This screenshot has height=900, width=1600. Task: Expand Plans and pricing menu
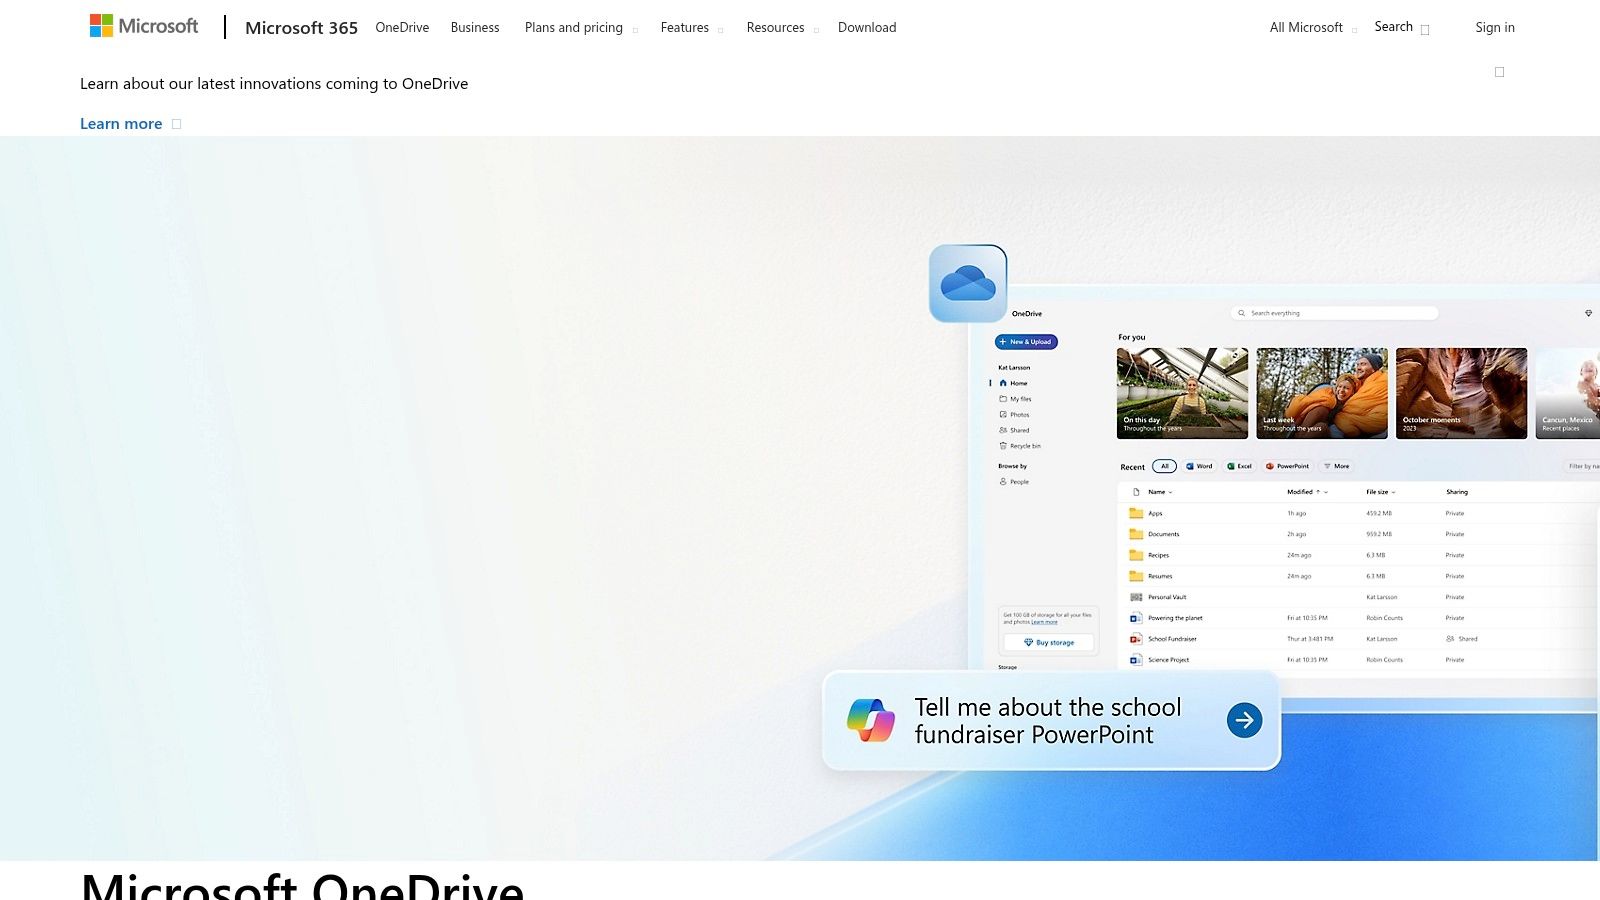coord(581,28)
